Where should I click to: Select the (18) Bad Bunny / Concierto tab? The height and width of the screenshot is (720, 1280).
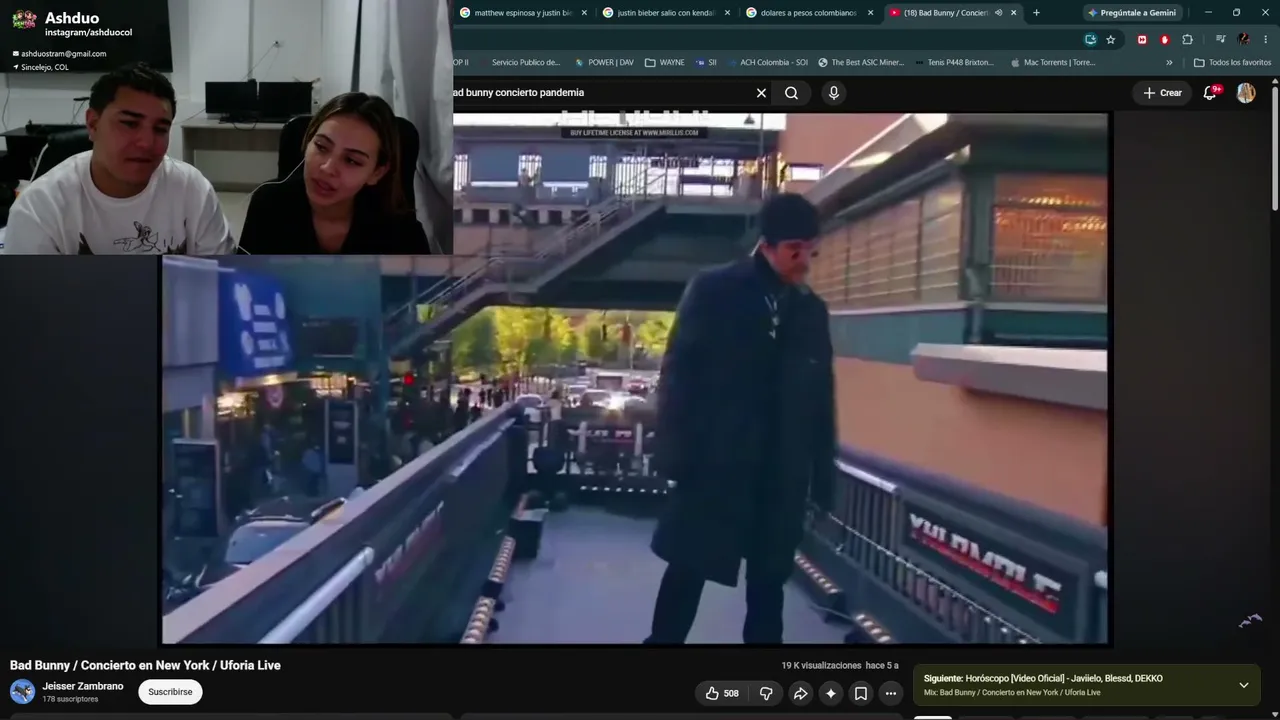tap(952, 13)
